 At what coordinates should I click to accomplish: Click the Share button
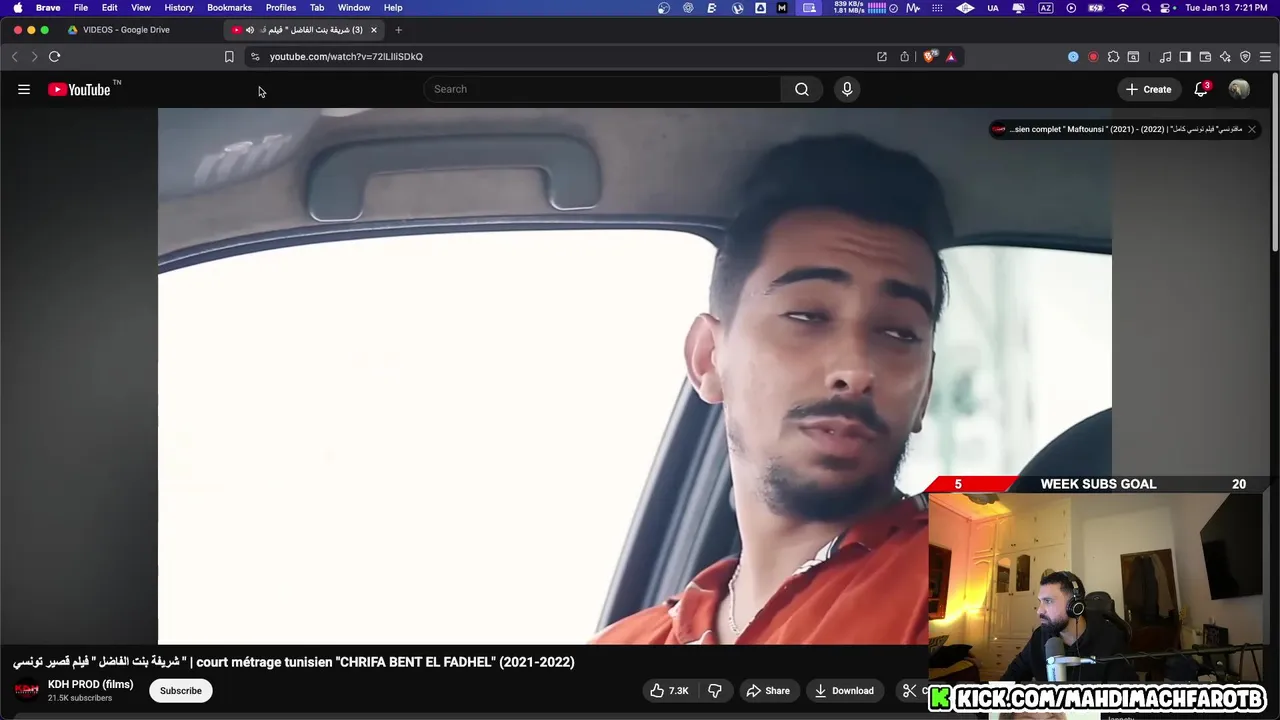(768, 691)
